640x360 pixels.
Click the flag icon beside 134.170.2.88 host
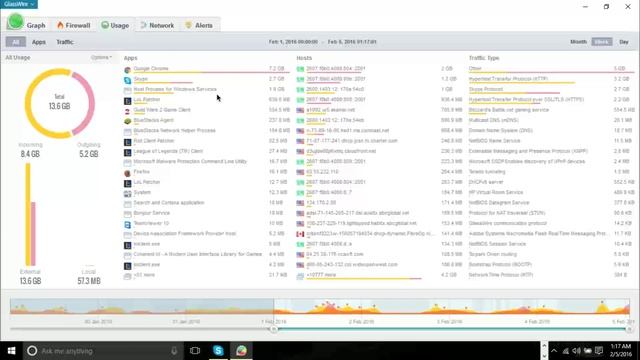pyautogui.click(x=300, y=203)
